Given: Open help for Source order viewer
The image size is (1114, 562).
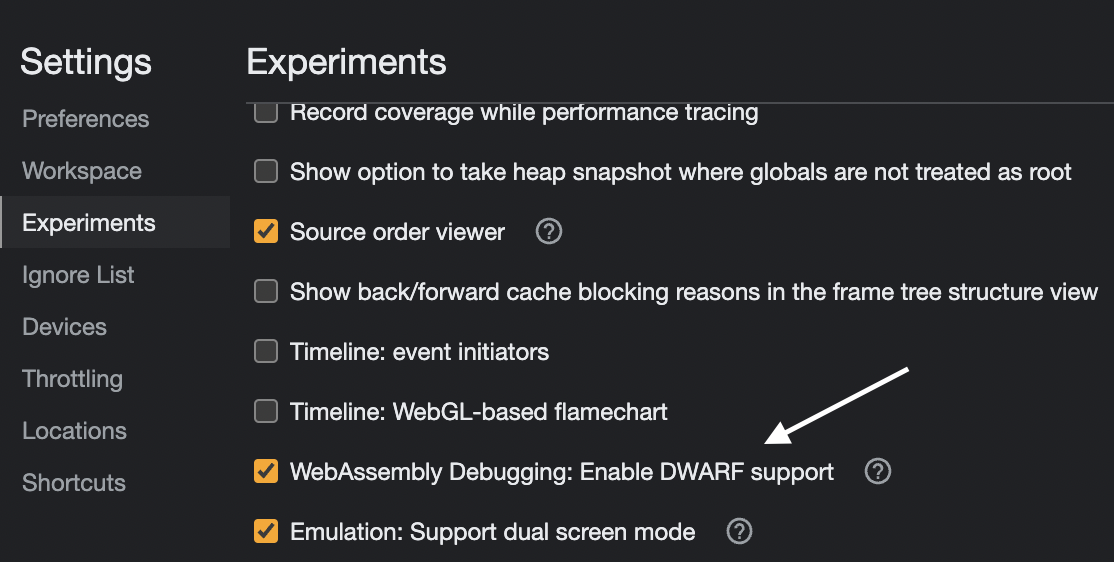Looking at the screenshot, I should (549, 232).
